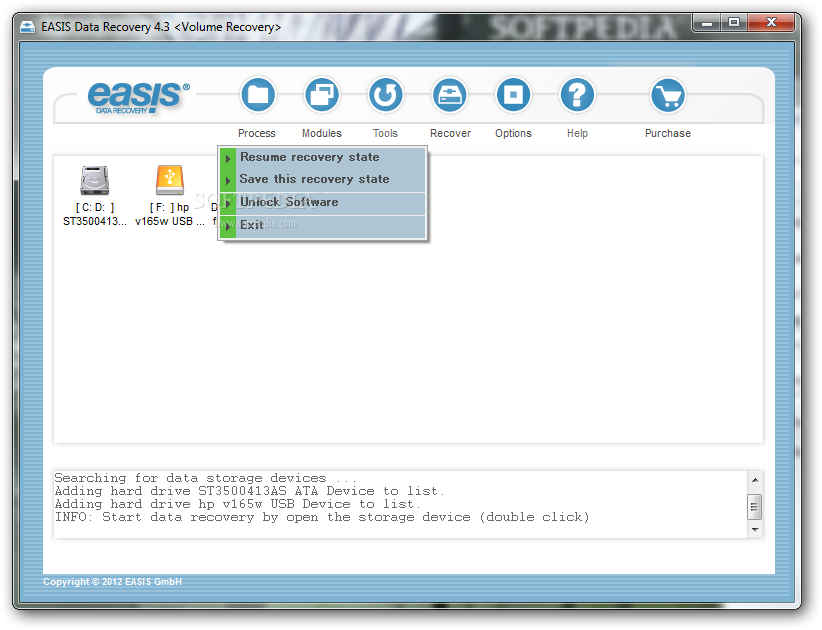Minimize the EASIS Data Recovery window
The height and width of the screenshot is (630, 822).
707,23
